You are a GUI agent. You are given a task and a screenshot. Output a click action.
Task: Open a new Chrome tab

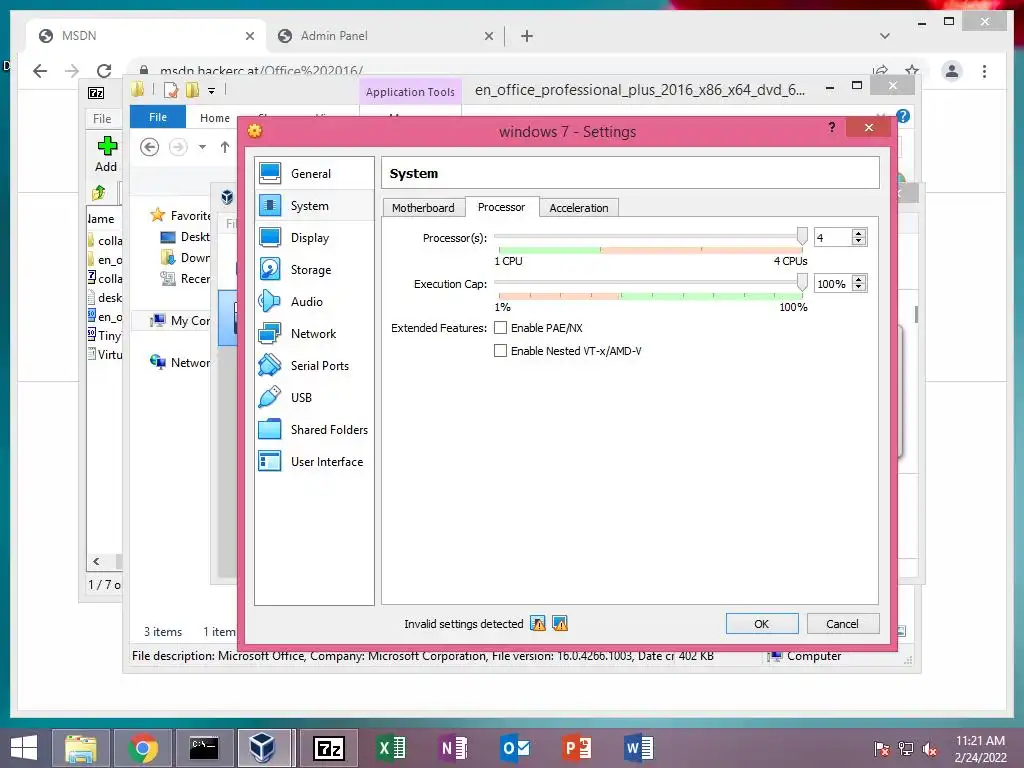(527, 36)
